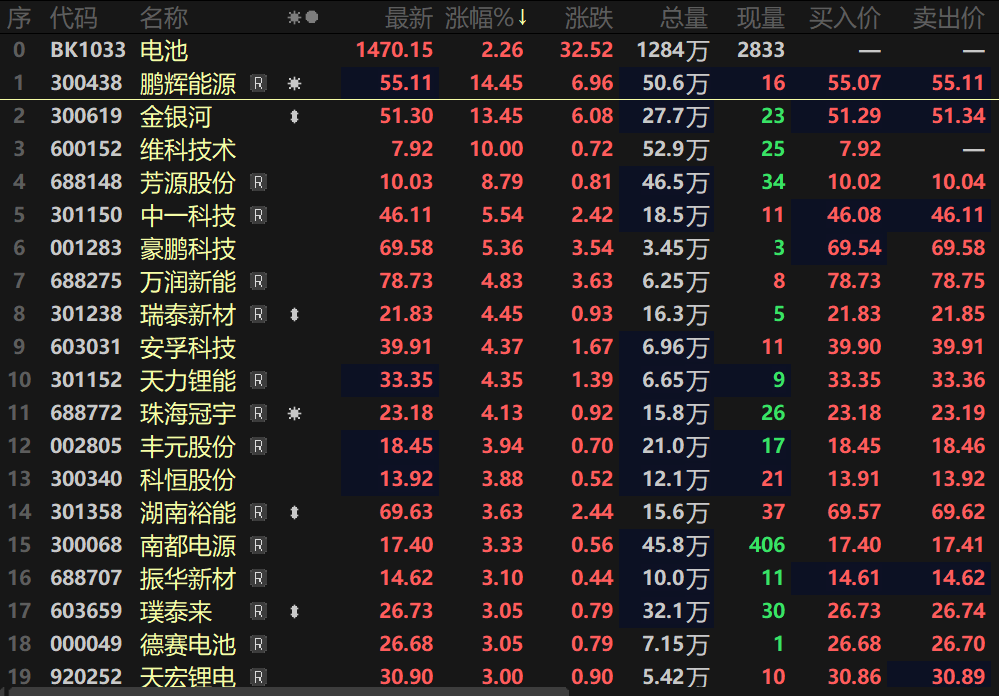Select stock 豪鹏科技 by name
This screenshot has width=999, height=696.
click(x=188, y=249)
